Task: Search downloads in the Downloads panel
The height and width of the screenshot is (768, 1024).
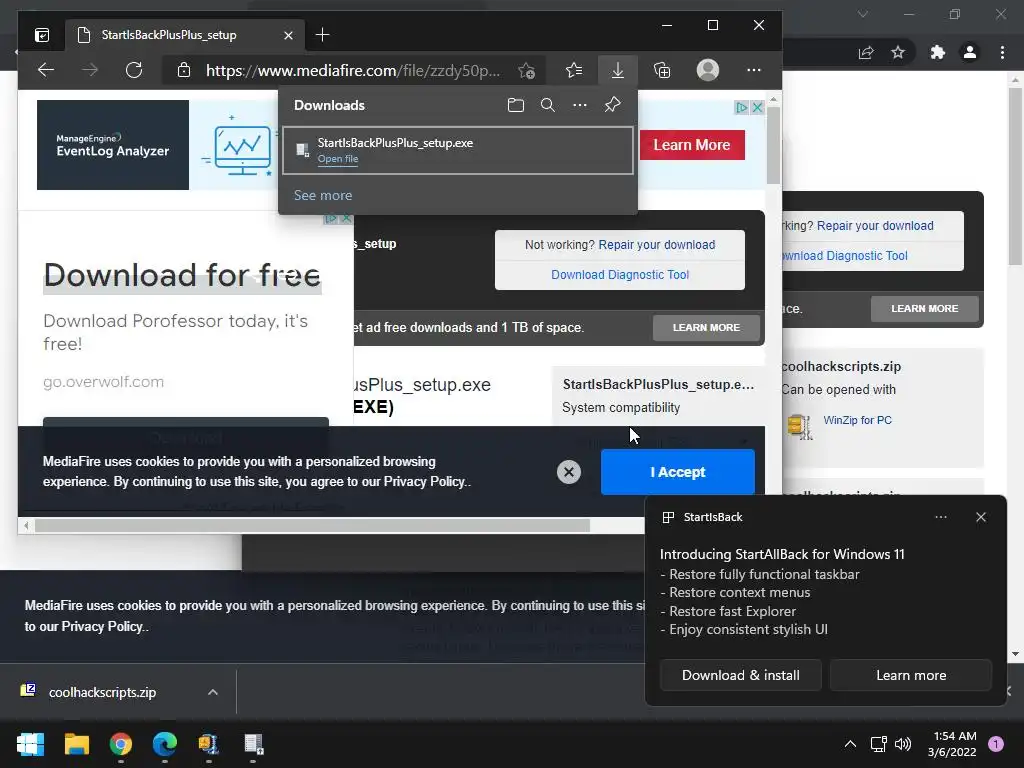Action: click(548, 105)
